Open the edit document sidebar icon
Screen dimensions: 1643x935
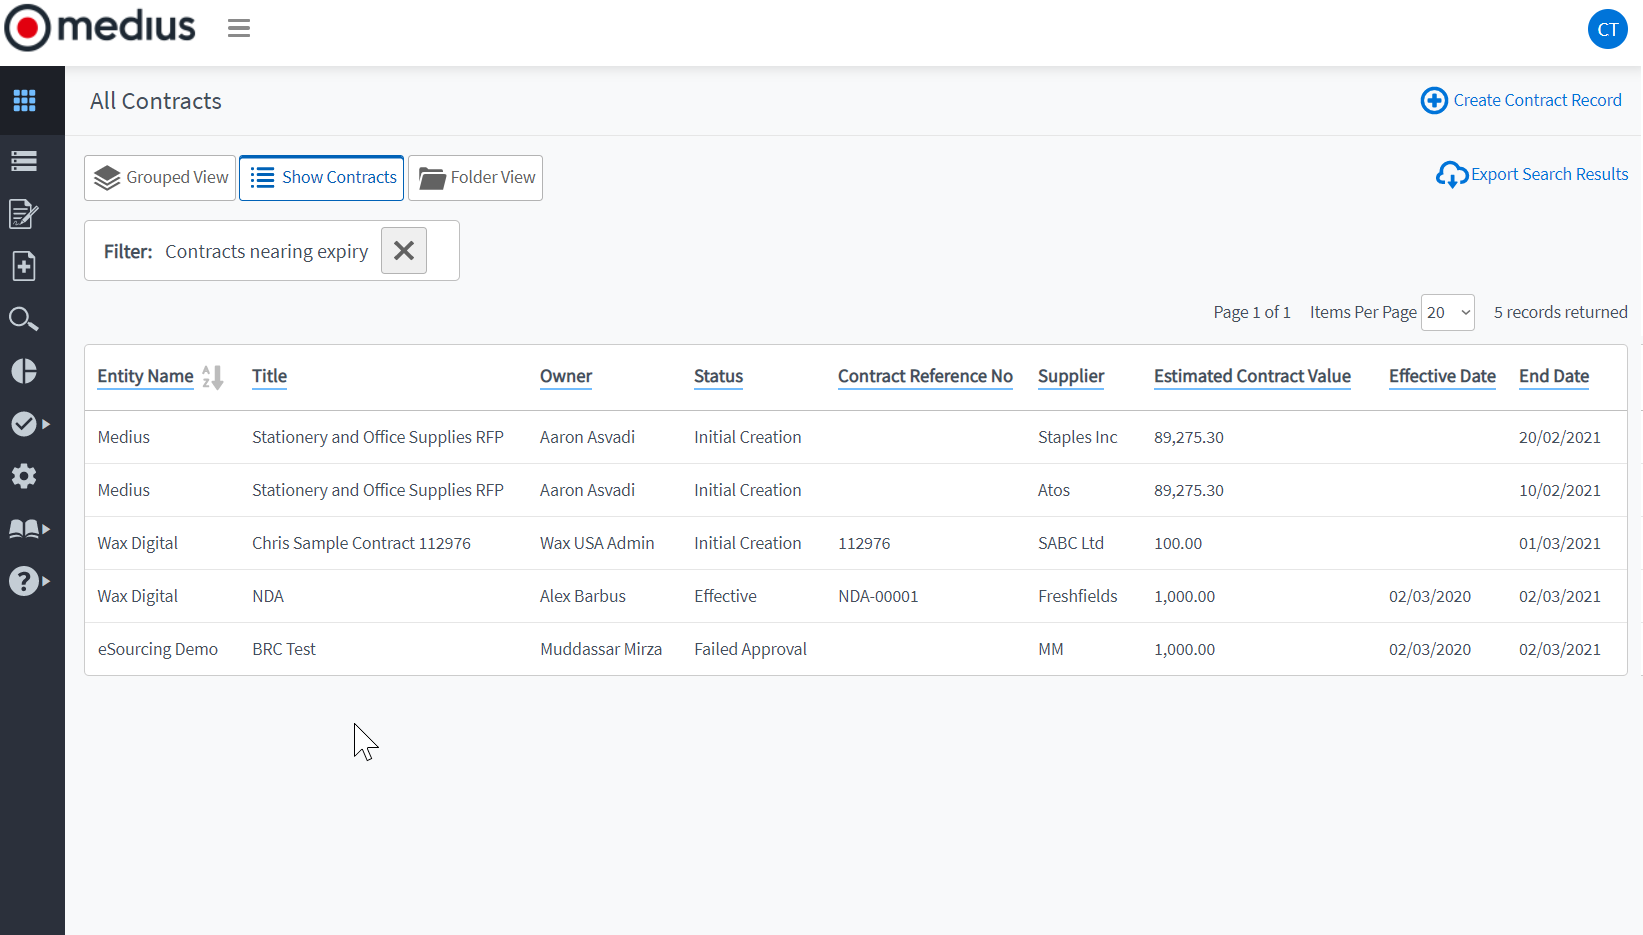tap(24, 213)
